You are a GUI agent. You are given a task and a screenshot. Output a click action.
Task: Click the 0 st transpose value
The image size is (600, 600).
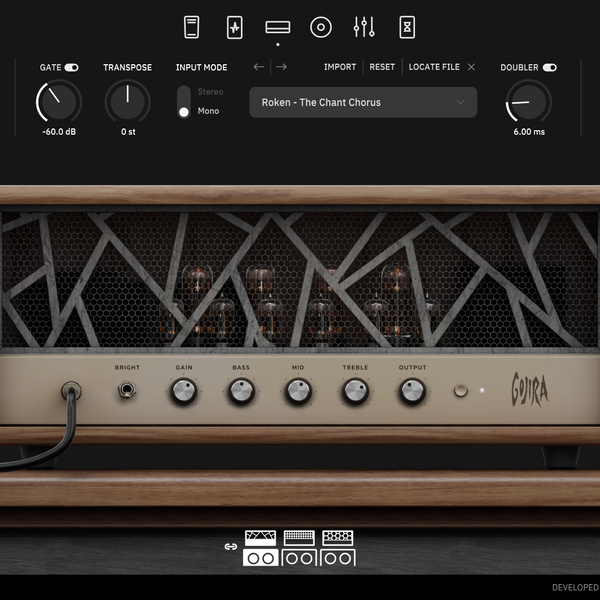coord(128,132)
